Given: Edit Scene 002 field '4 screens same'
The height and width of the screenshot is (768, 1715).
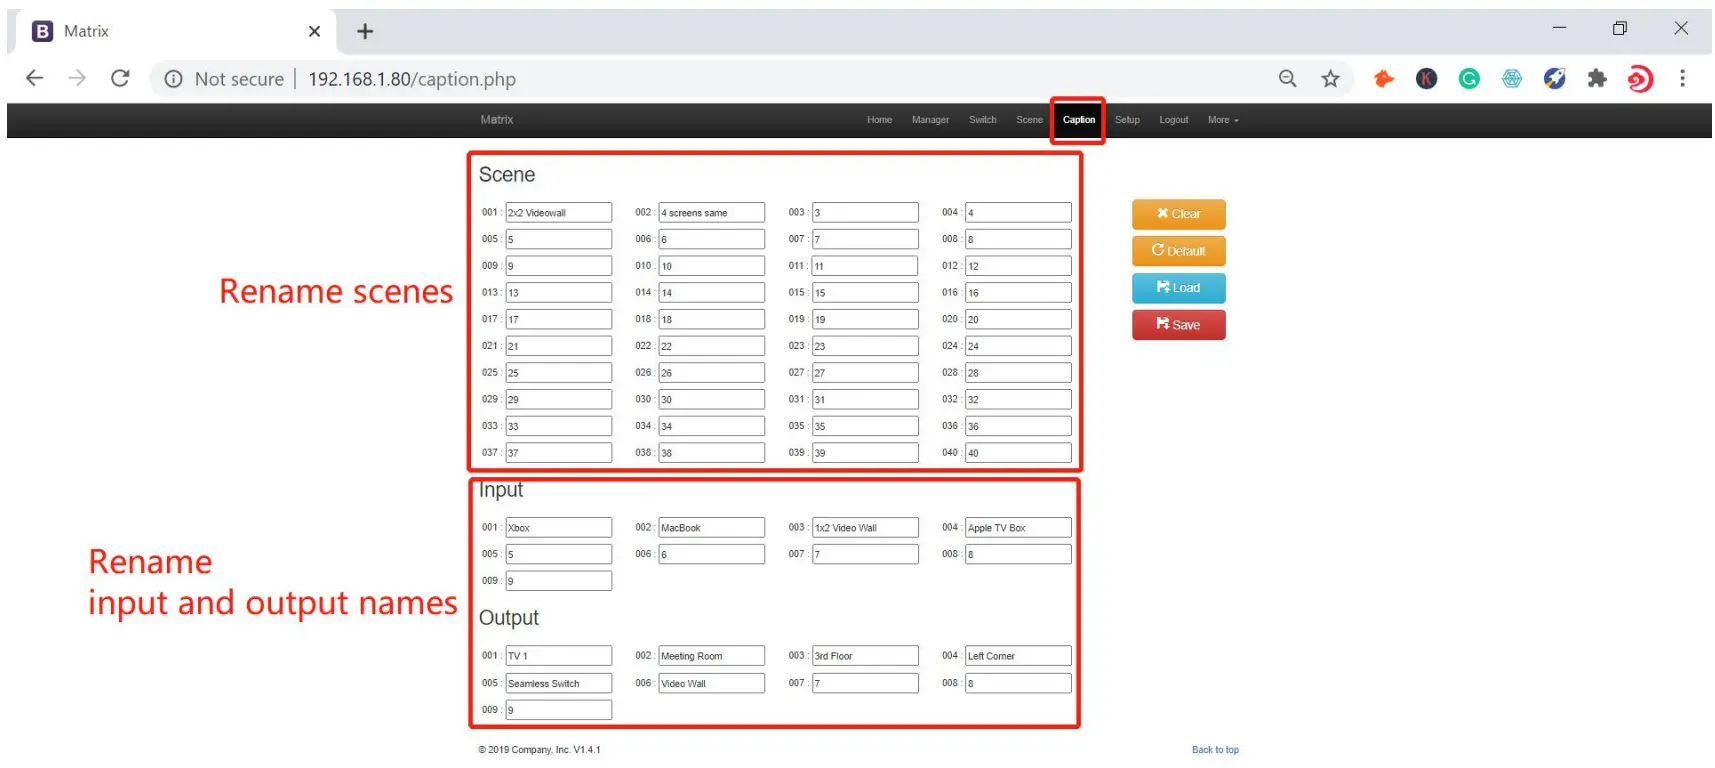Looking at the screenshot, I should coord(711,213).
